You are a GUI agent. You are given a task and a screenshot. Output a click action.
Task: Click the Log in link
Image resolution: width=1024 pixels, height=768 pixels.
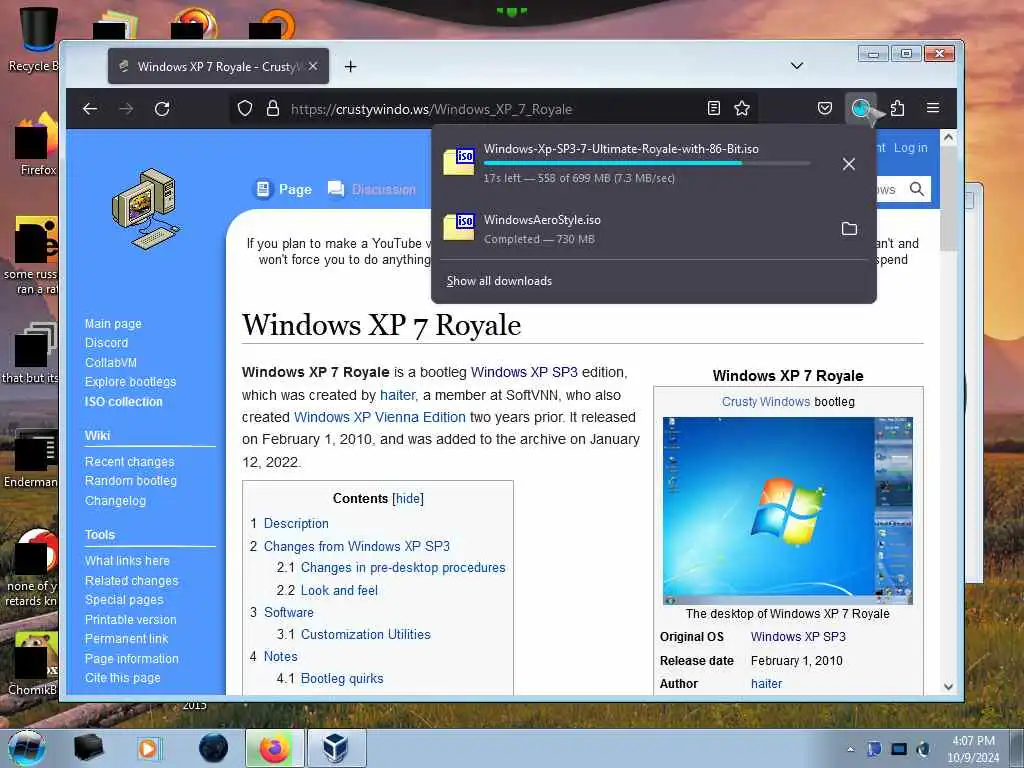(910, 148)
